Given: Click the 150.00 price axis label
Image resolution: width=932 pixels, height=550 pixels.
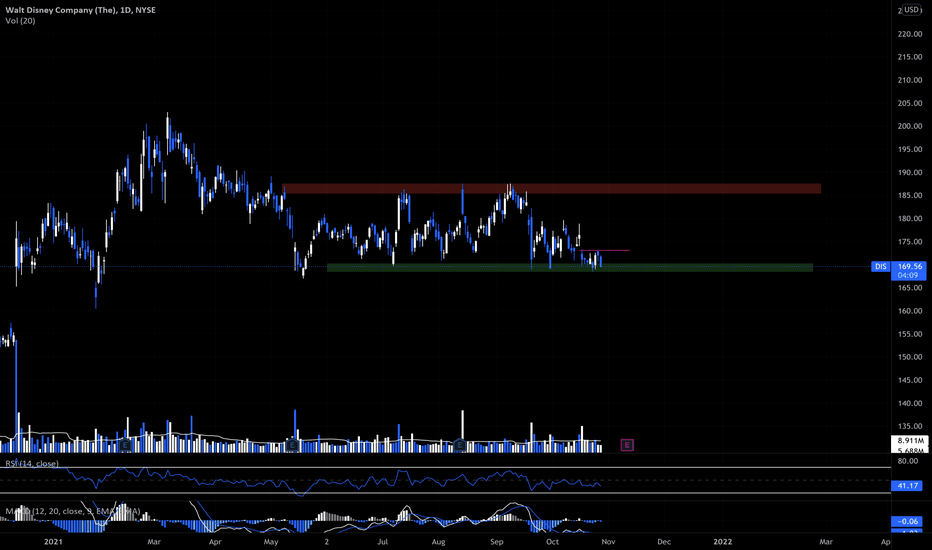Looking at the screenshot, I should [910, 357].
